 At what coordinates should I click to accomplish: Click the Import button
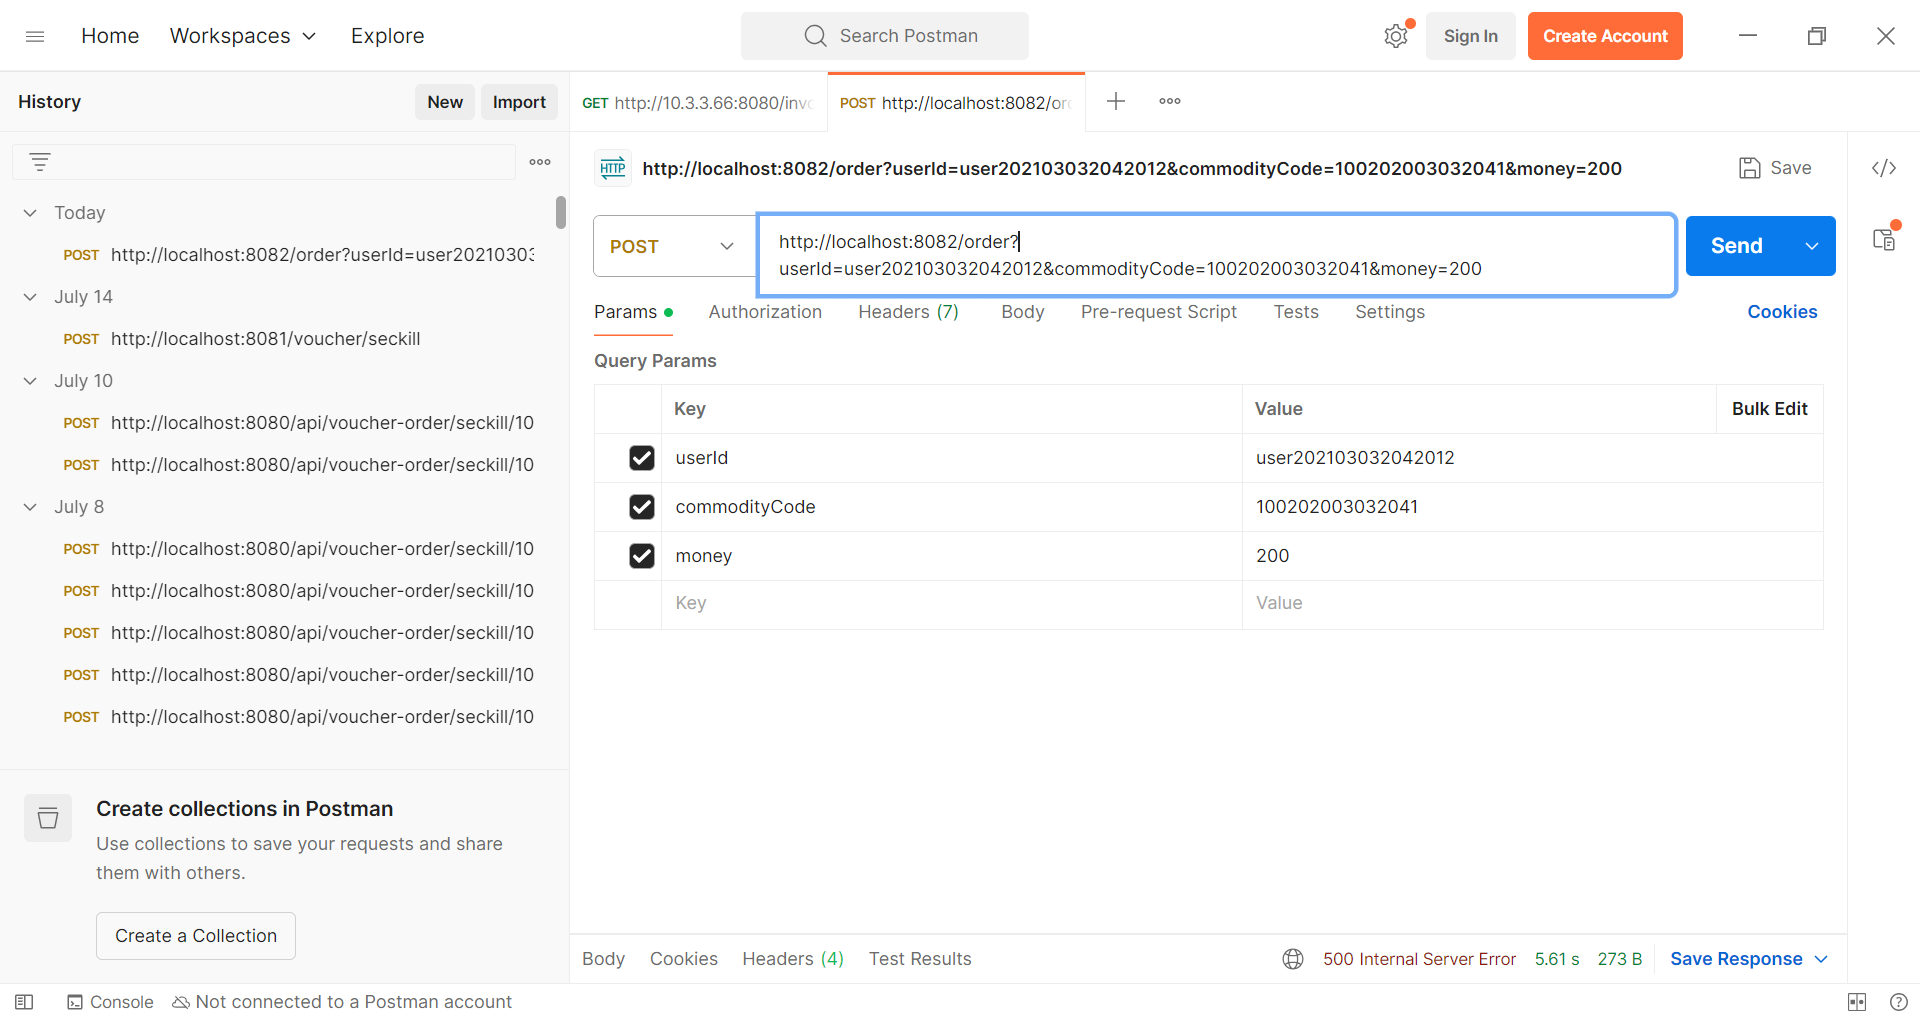point(519,102)
